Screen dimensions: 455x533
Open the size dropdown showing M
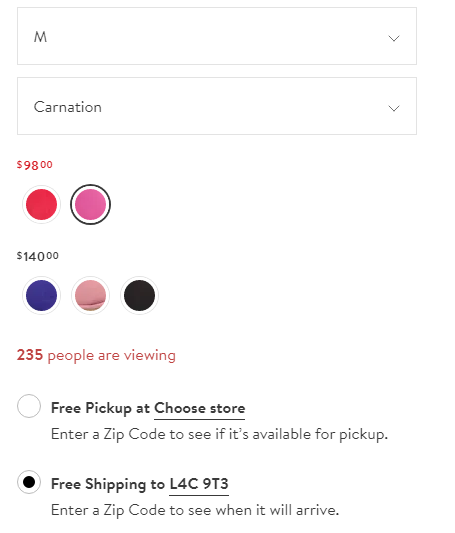[x=217, y=36]
